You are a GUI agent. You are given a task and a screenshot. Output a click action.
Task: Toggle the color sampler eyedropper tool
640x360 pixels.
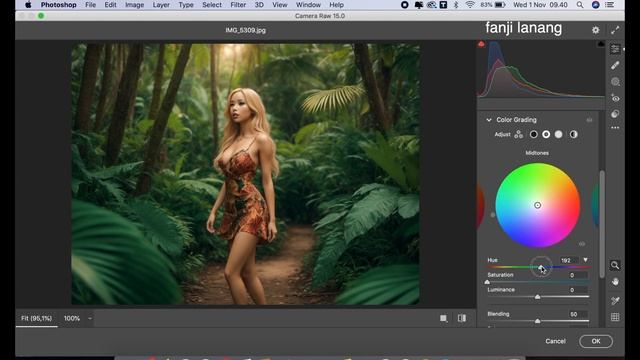tap(615, 301)
